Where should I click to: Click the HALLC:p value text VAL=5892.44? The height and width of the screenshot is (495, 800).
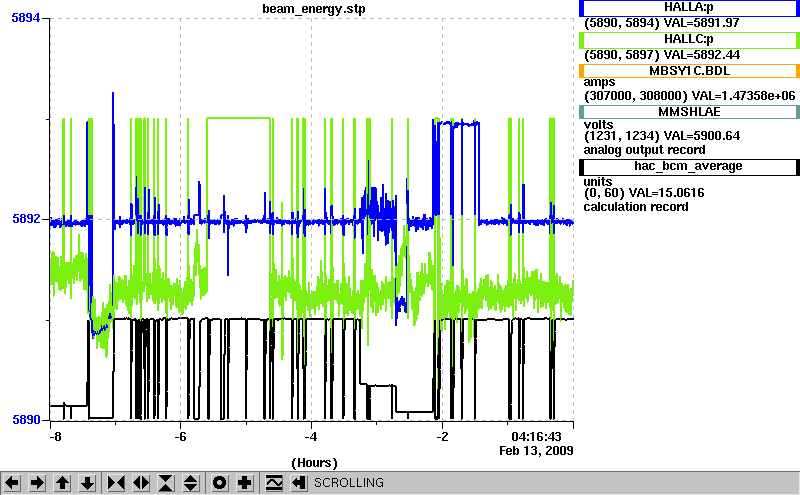[x=702, y=55]
